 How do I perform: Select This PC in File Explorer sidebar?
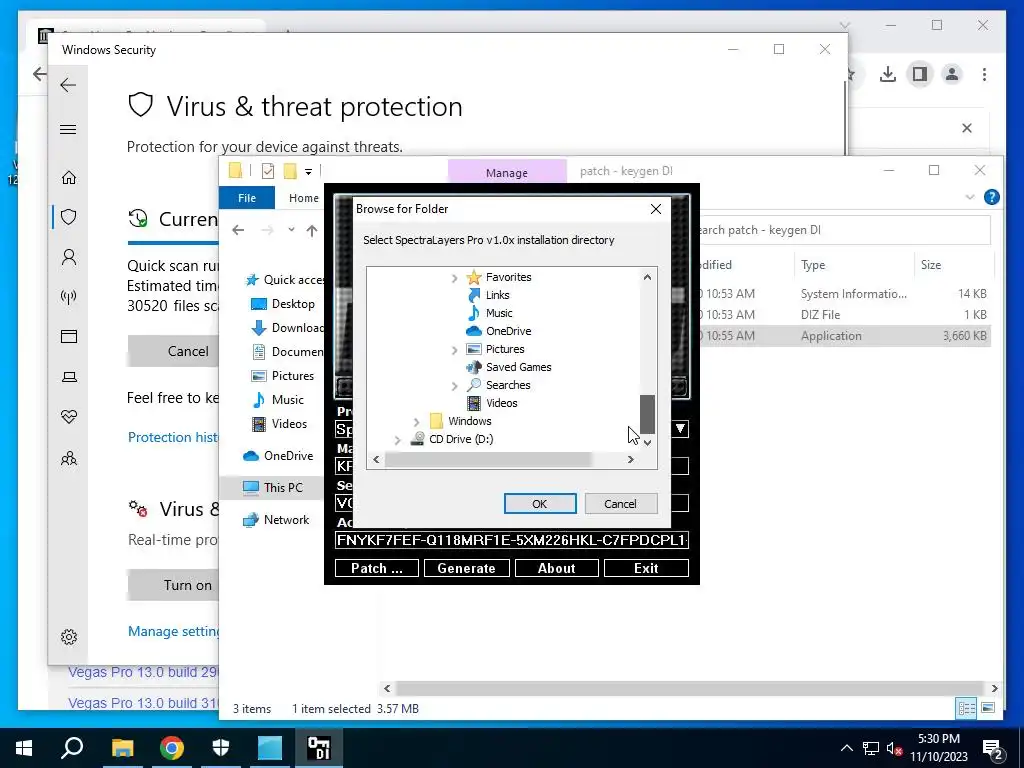point(273,487)
